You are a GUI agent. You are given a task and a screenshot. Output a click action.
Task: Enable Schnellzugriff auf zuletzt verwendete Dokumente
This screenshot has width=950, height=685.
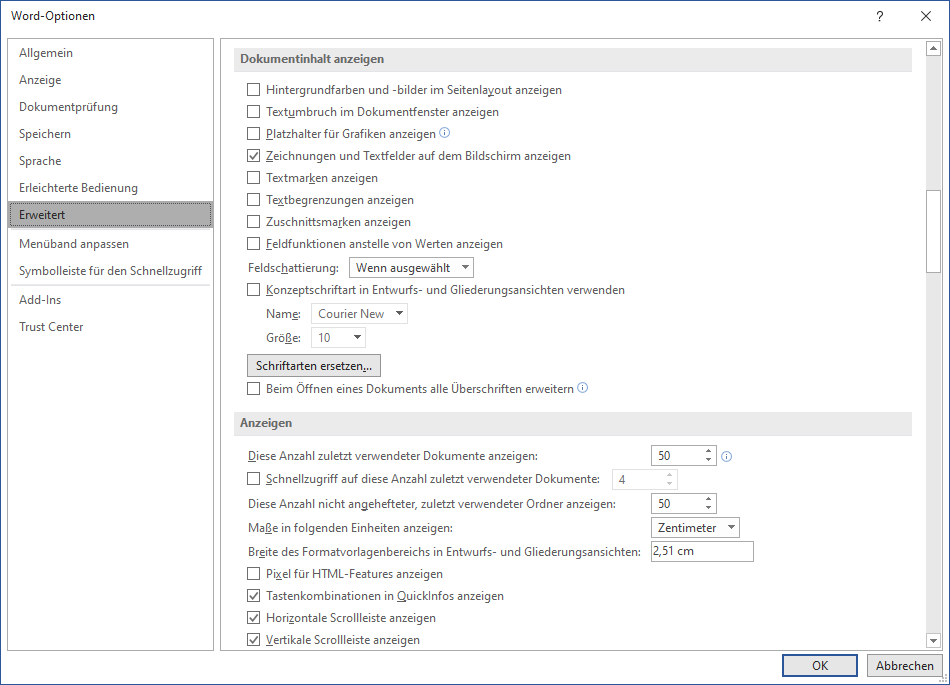point(253,479)
